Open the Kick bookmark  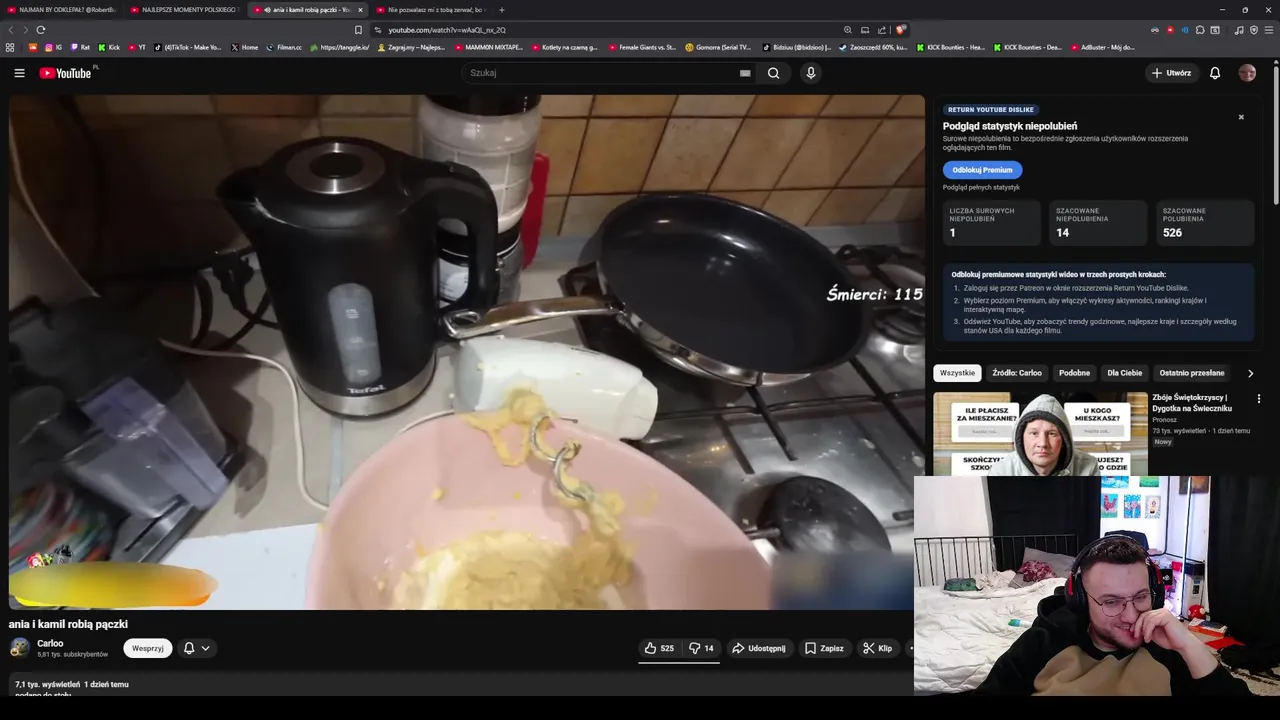click(x=109, y=47)
